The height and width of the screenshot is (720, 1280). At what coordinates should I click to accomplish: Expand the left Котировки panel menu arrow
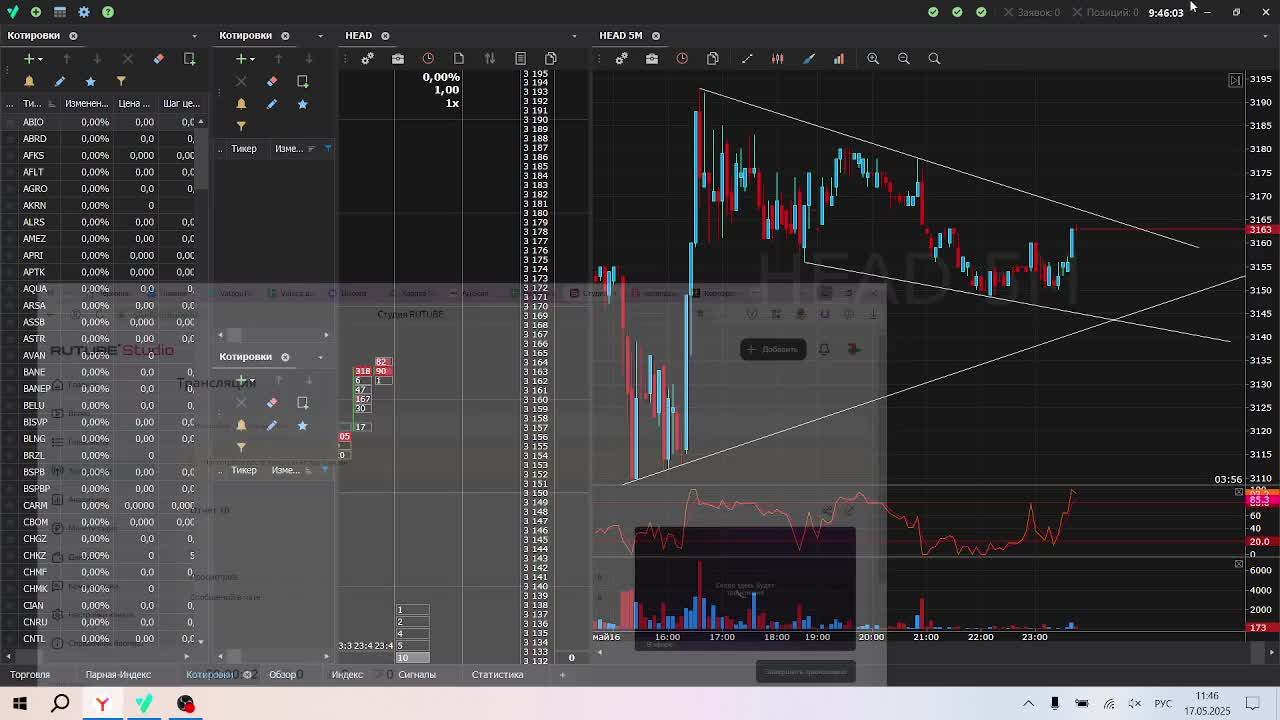pos(194,36)
